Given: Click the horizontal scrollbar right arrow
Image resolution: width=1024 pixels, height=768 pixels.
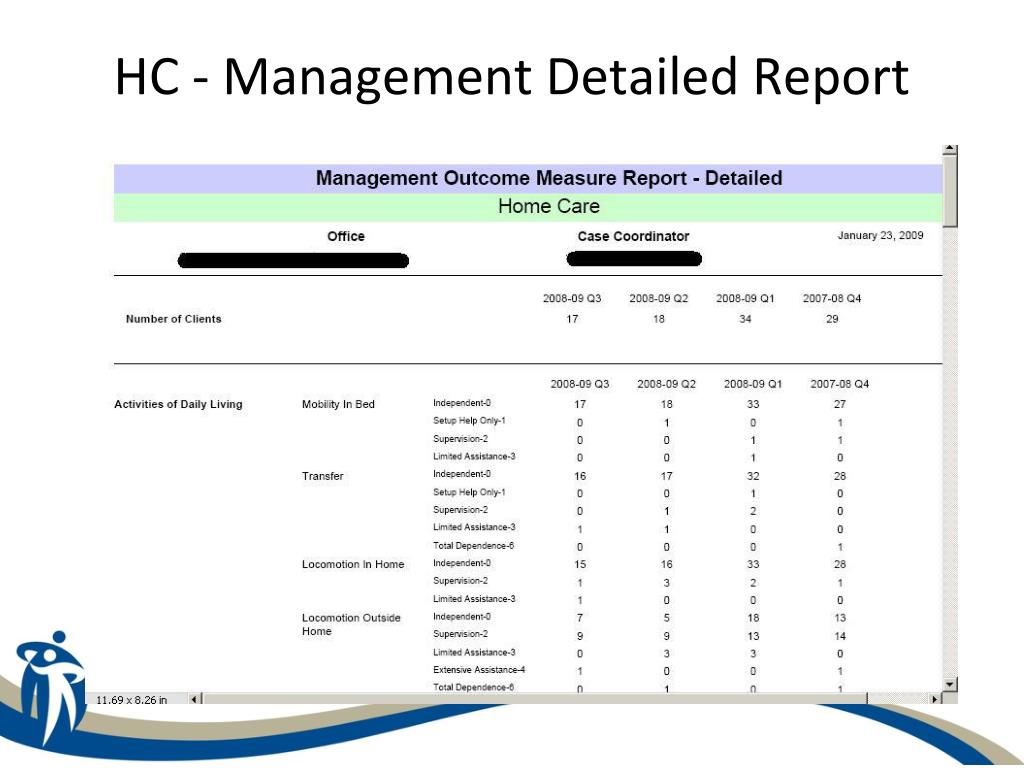Looking at the screenshot, I should point(935,699).
